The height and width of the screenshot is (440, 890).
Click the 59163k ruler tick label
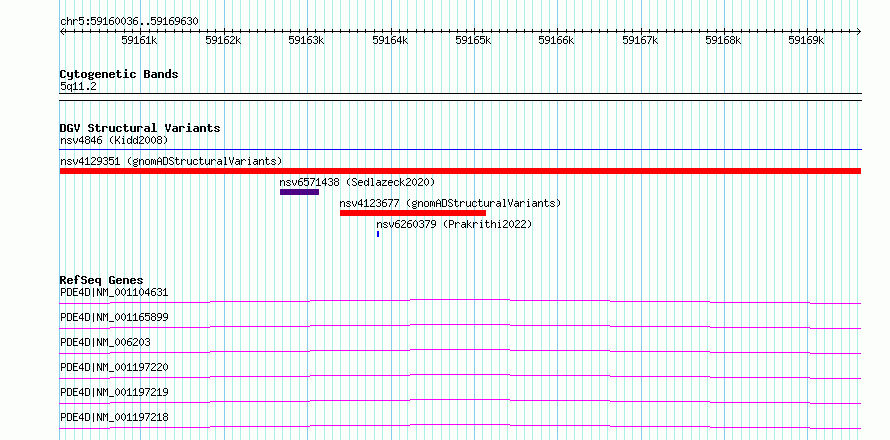click(307, 40)
